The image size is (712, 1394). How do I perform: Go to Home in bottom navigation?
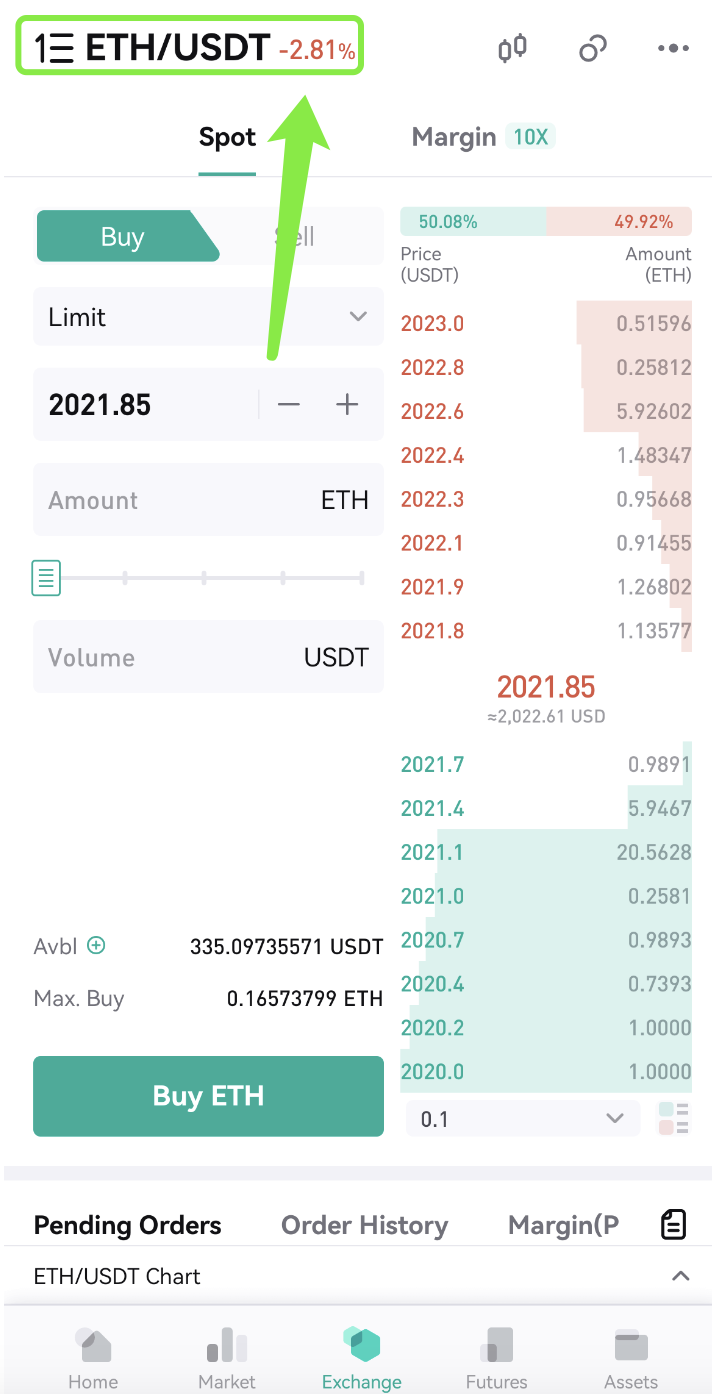[x=93, y=1358]
